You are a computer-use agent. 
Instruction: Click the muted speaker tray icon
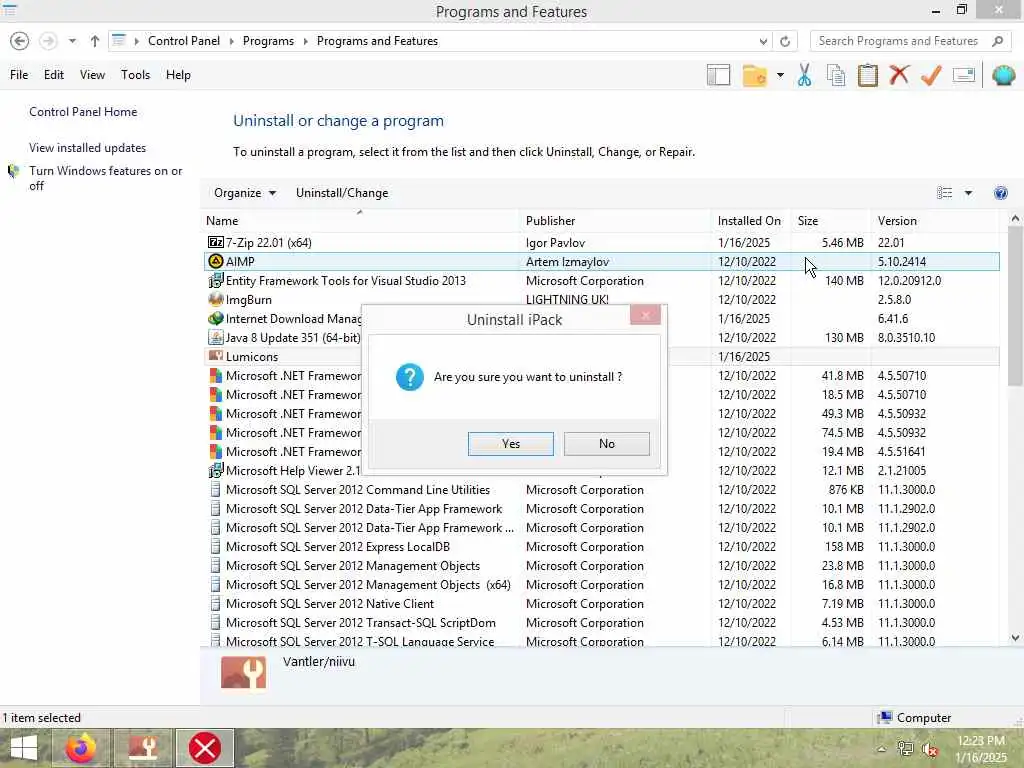coord(929,749)
